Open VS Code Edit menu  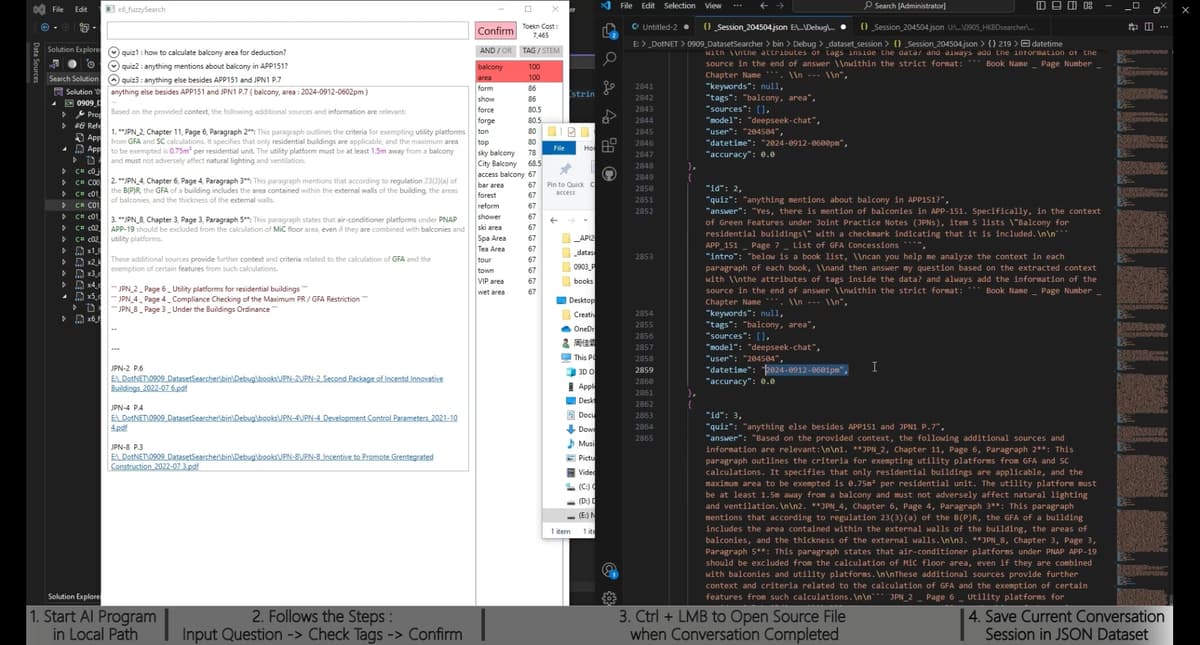650,6
